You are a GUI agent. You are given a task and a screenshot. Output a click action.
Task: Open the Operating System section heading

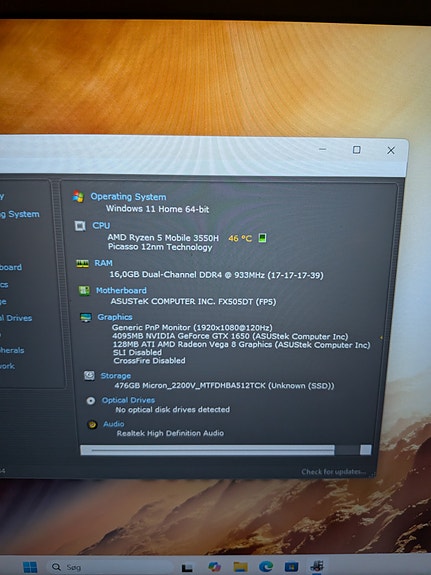point(128,197)
